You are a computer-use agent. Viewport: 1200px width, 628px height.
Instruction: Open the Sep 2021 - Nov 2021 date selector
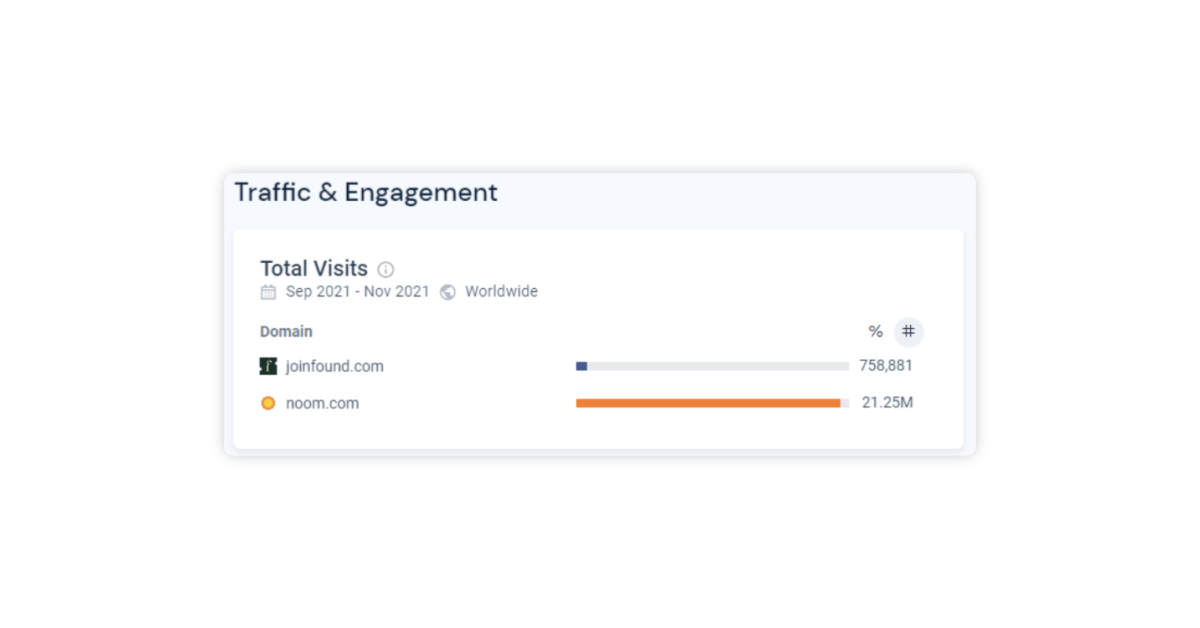357,291
